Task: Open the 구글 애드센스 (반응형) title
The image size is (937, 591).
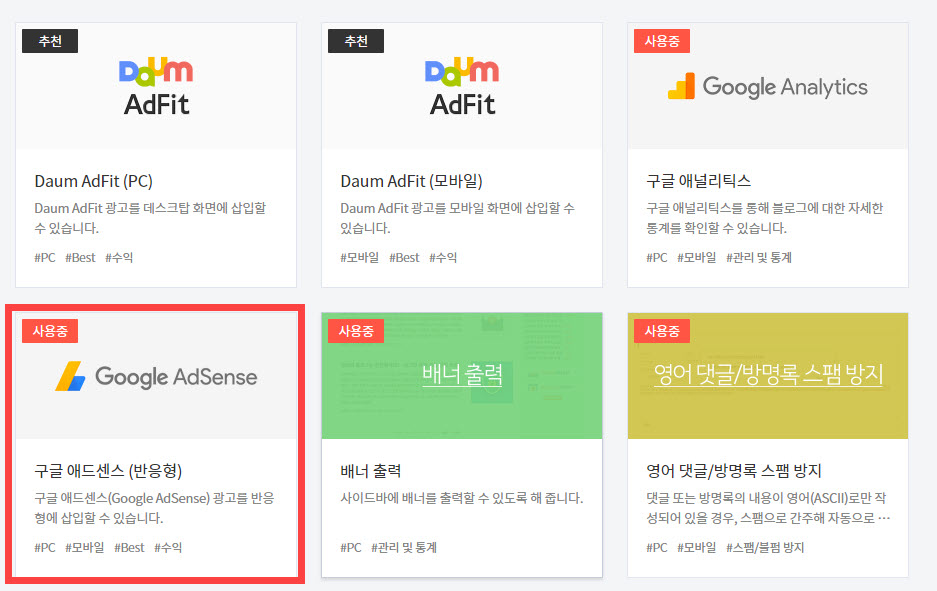Action: 108,471
